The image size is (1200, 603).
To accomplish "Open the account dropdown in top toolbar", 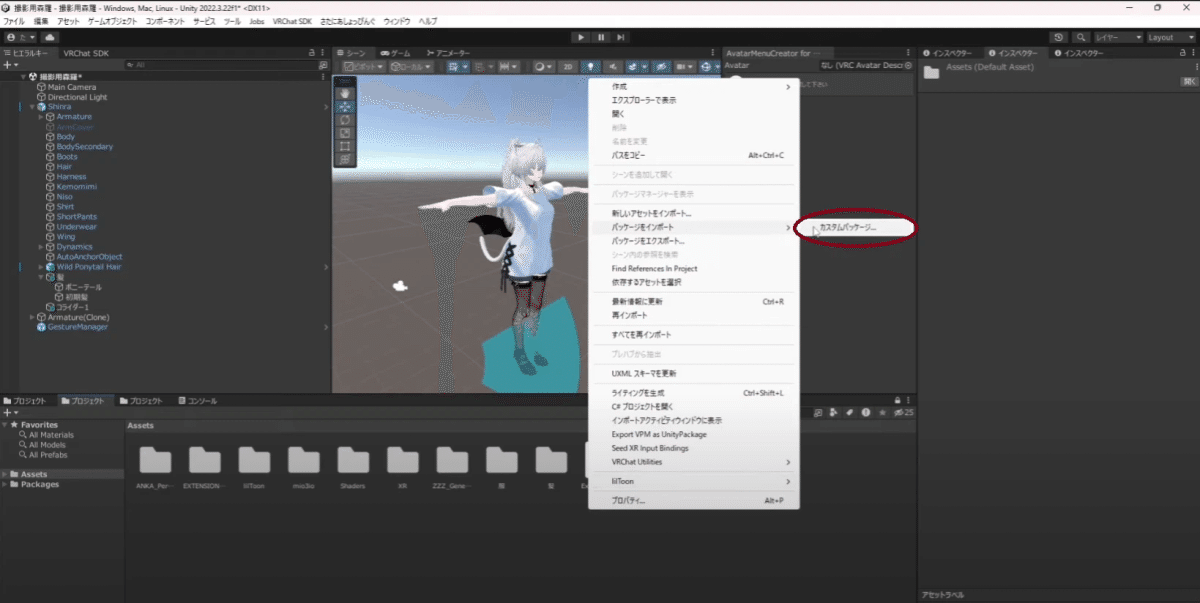I will (x=19, y=37).
